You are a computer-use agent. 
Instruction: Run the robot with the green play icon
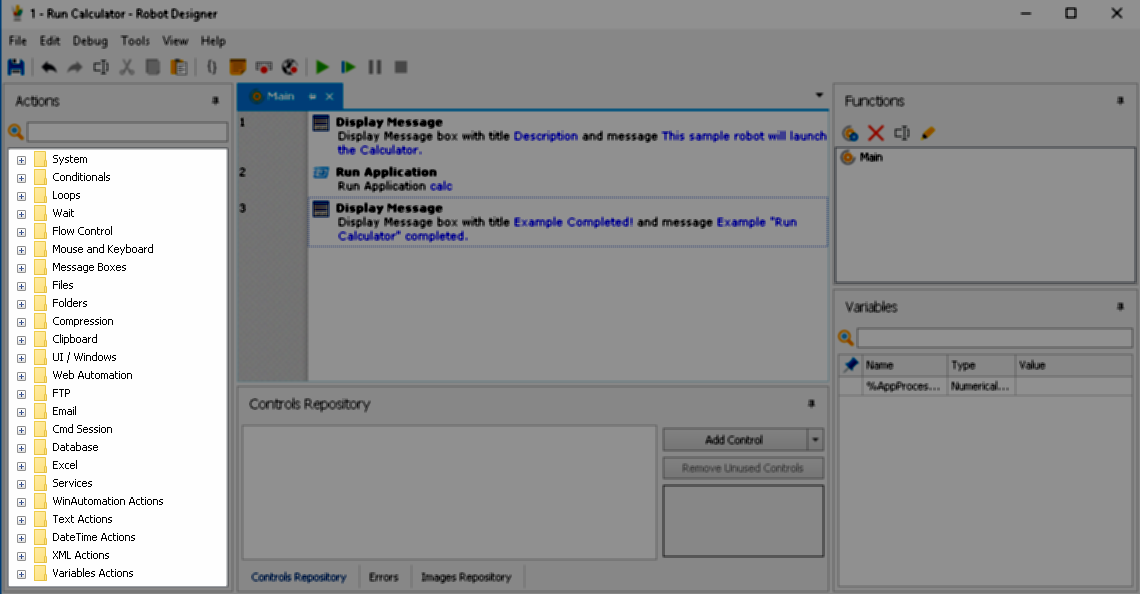coord(322,67)
